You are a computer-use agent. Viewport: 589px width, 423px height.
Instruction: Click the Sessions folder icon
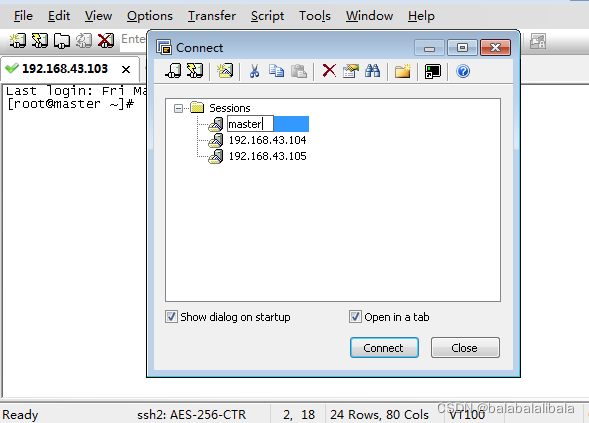[197, 107]
